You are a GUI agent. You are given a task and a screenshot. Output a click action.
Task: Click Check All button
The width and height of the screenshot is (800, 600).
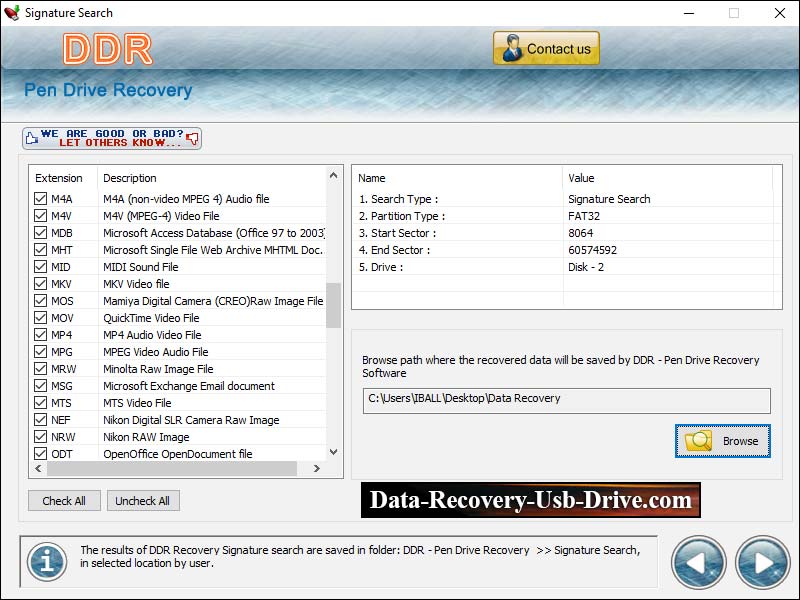pyautogui.click(x=64, y=501)
